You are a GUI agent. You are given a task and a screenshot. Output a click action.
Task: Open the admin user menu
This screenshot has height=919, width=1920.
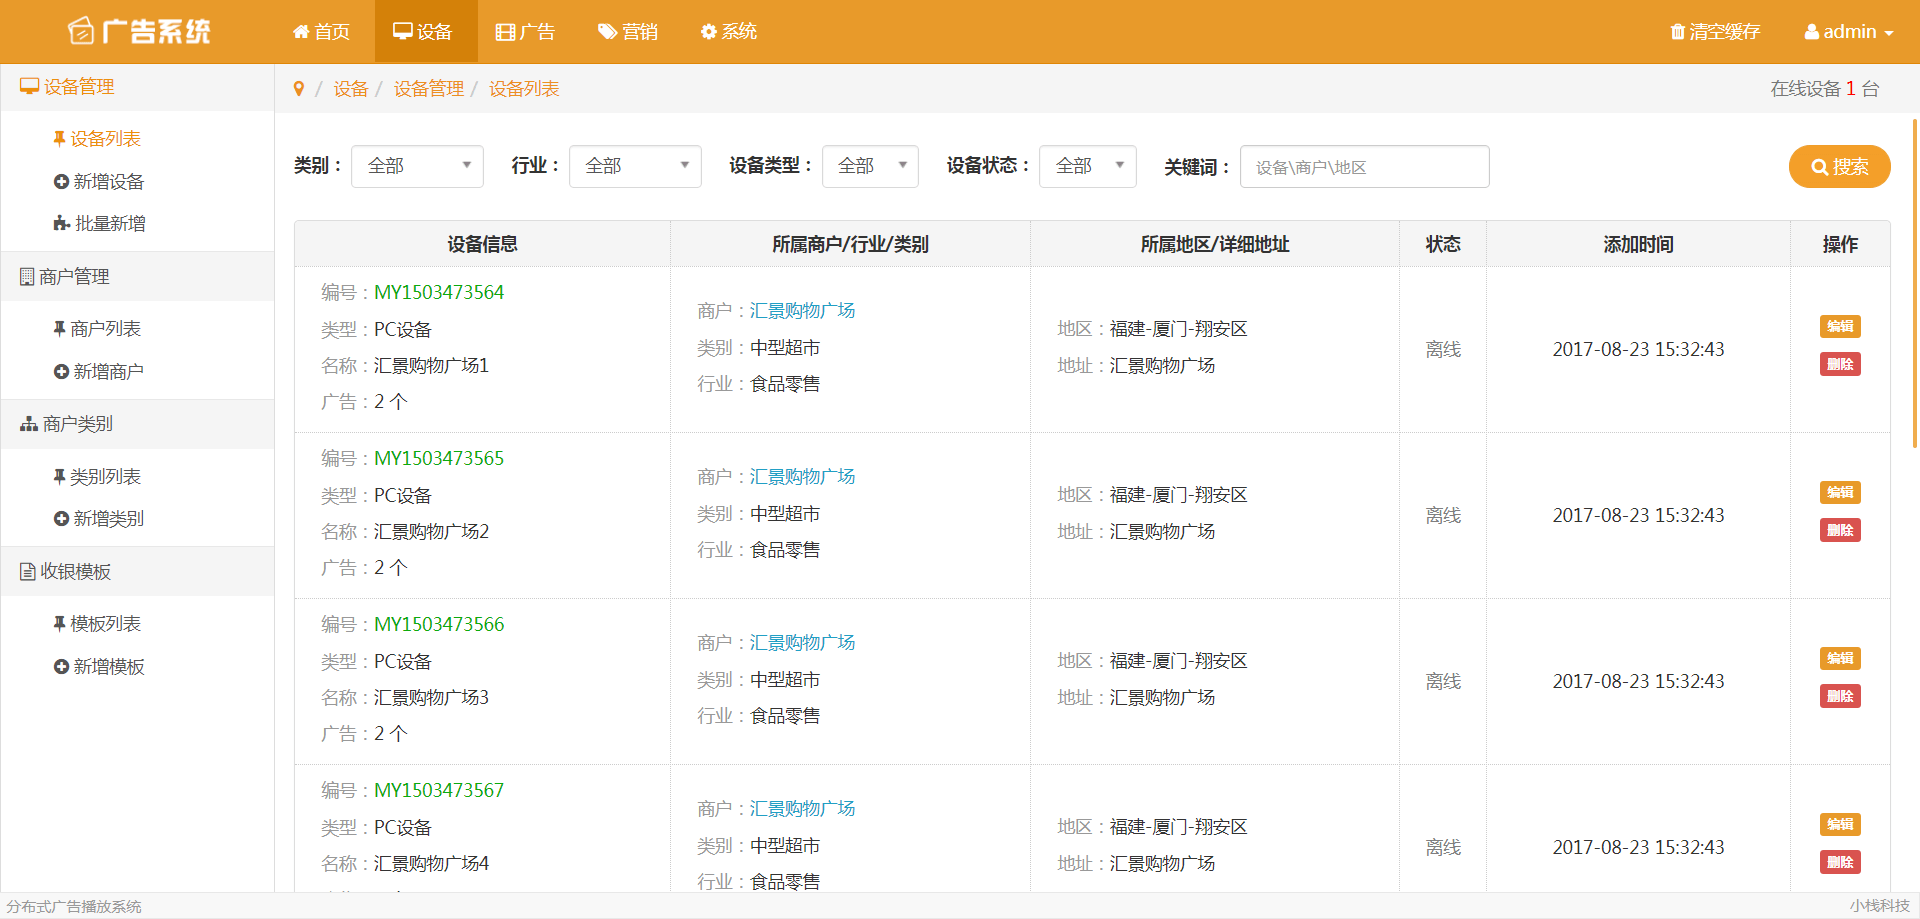(x=1848, y=32)
